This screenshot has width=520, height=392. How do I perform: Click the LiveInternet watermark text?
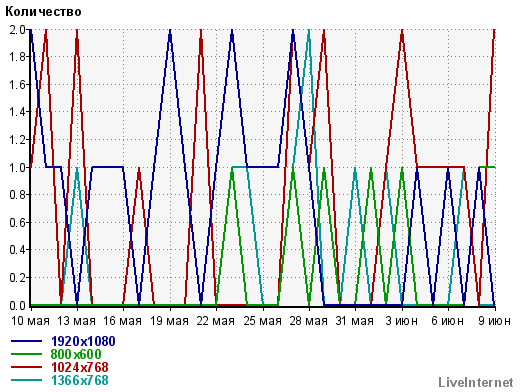click(476, 382)
